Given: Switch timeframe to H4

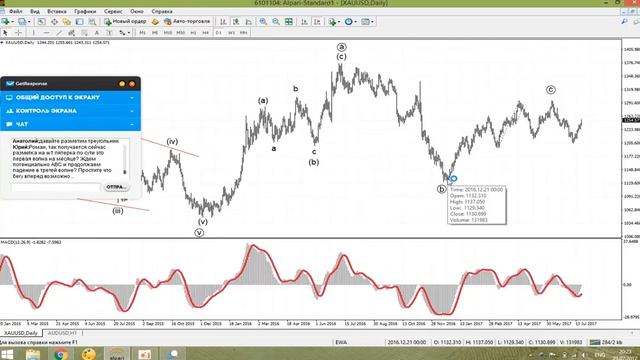Looking at the screenshot, I should point(206,33).
